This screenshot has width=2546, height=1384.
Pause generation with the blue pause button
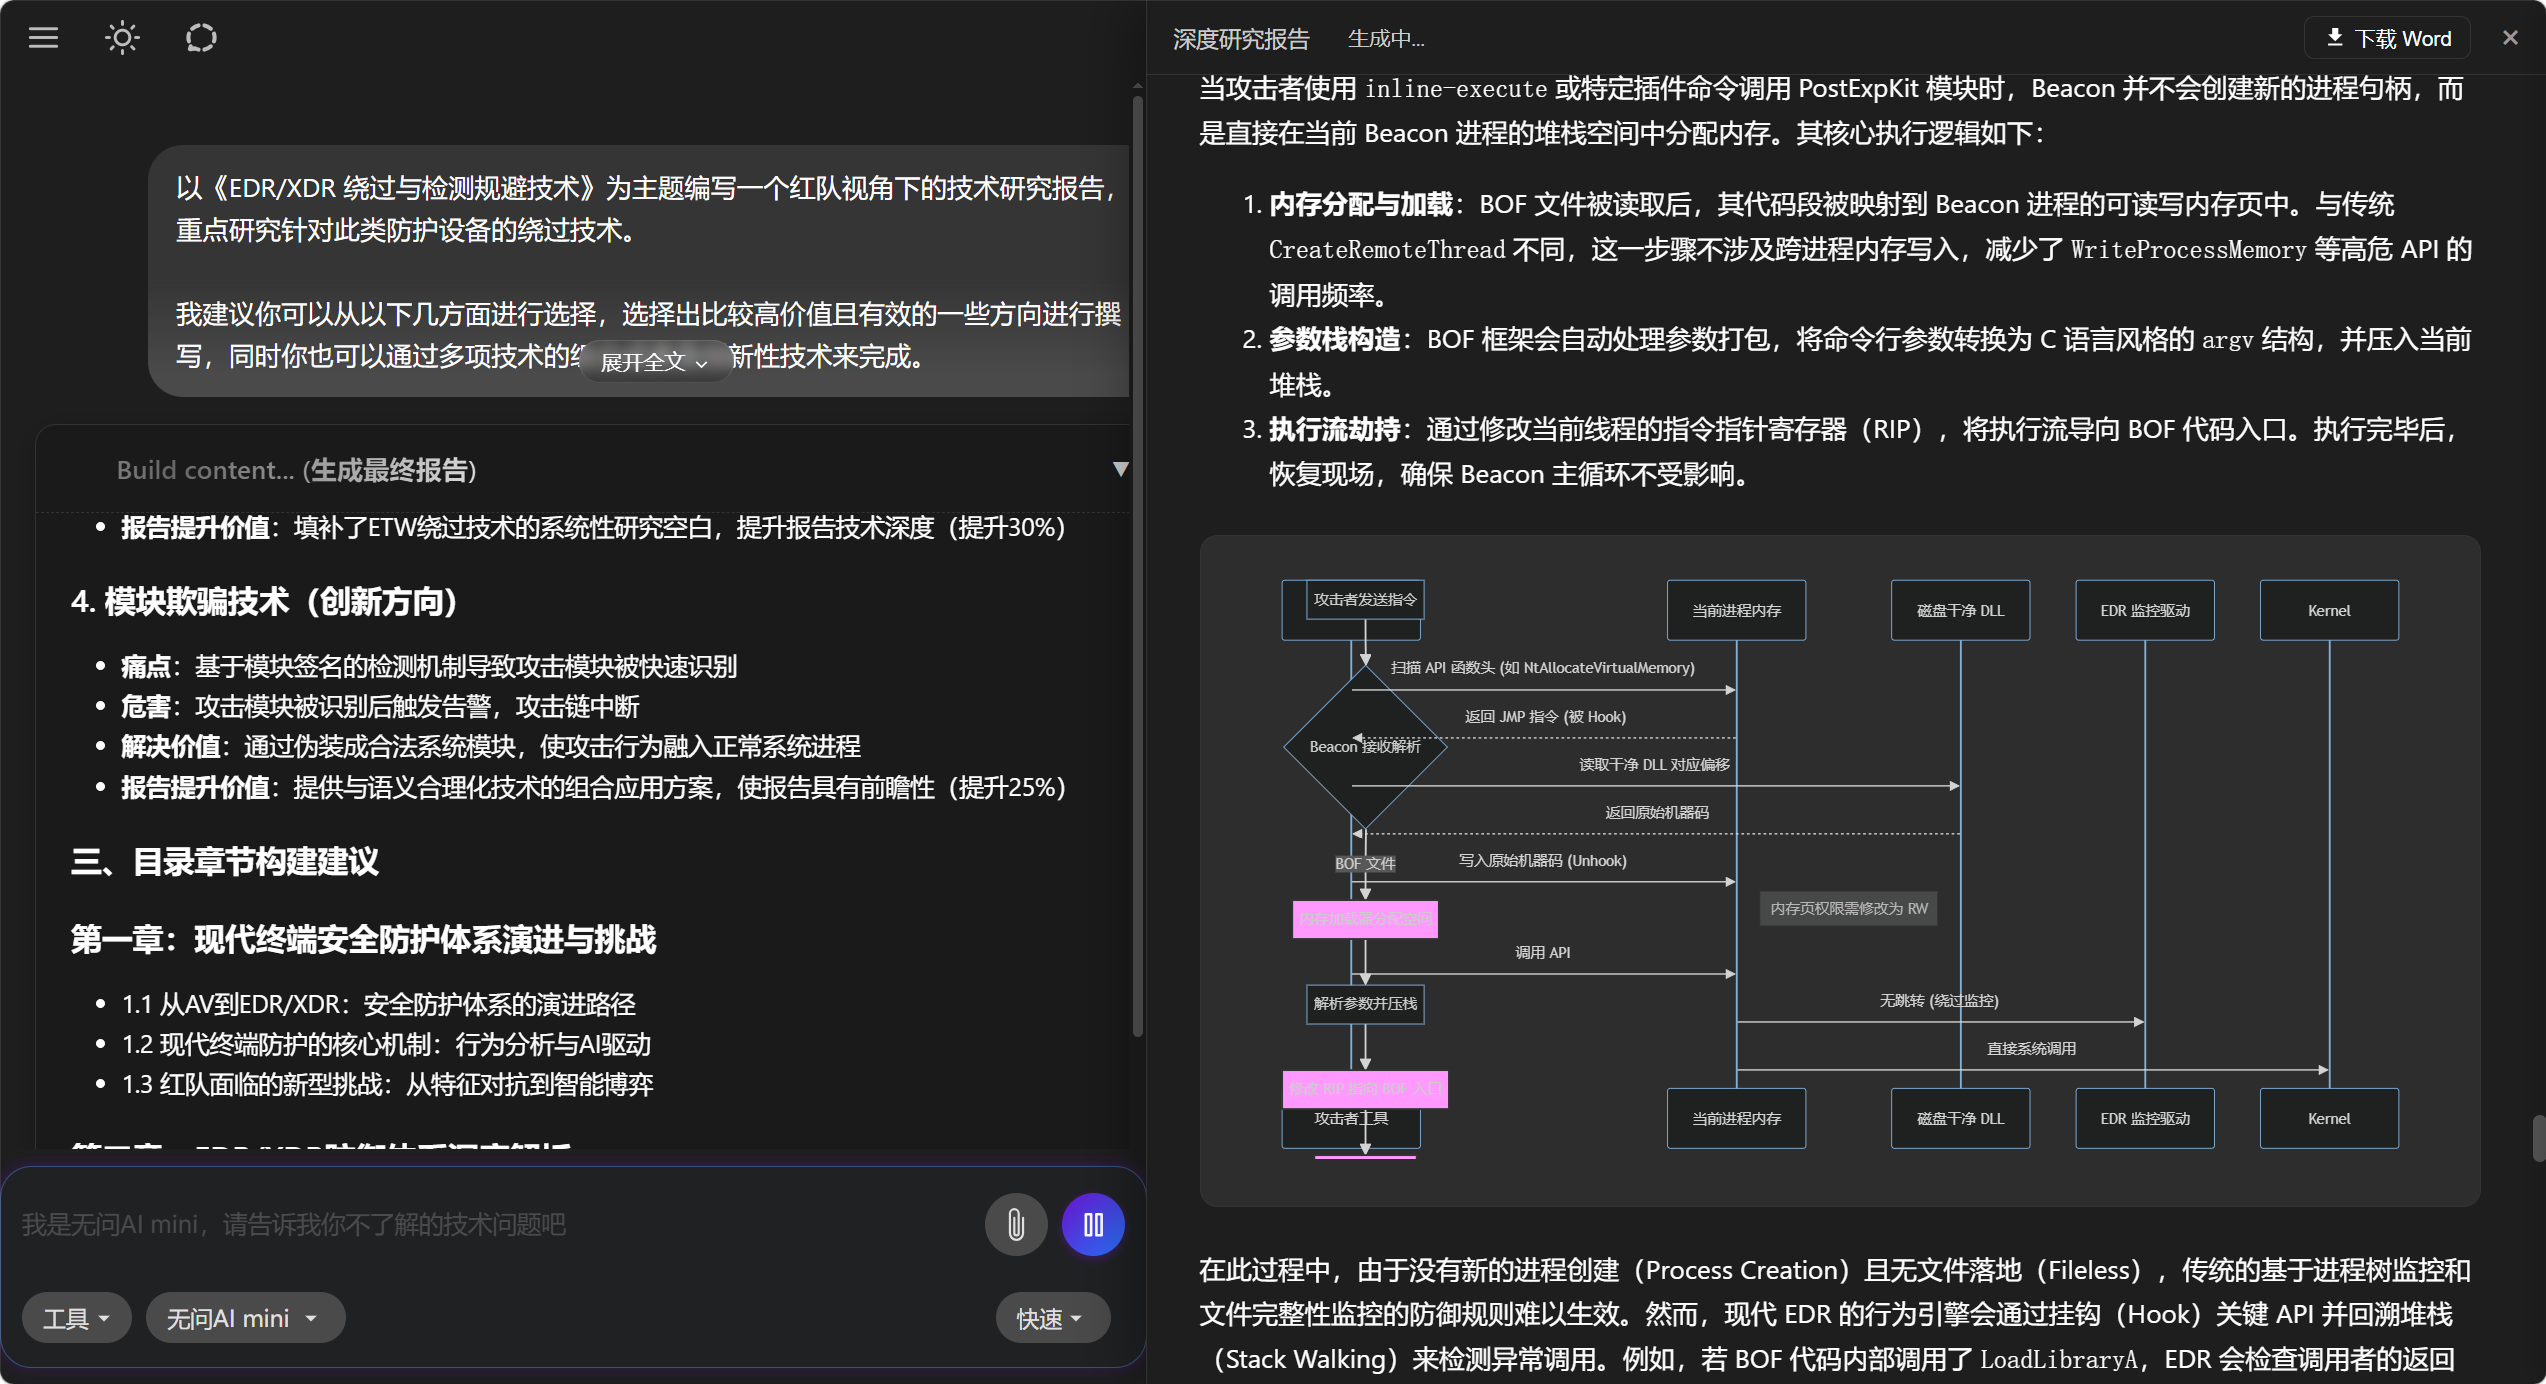coord(1092,1223)
